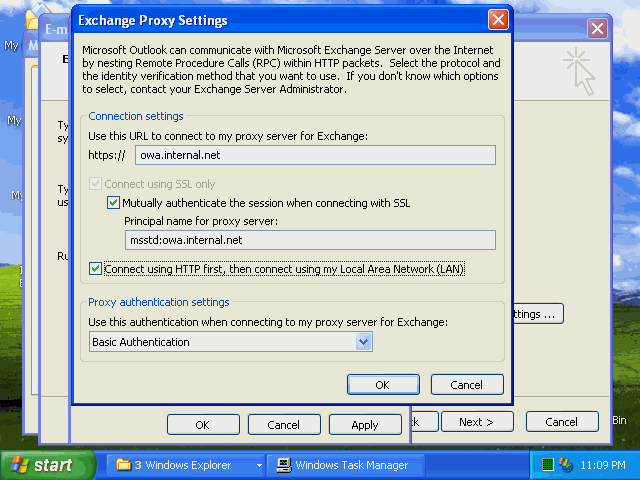Click Cancel next to the Apply button
This screenshot has height=480, width=640.
(x=284, y=424)
